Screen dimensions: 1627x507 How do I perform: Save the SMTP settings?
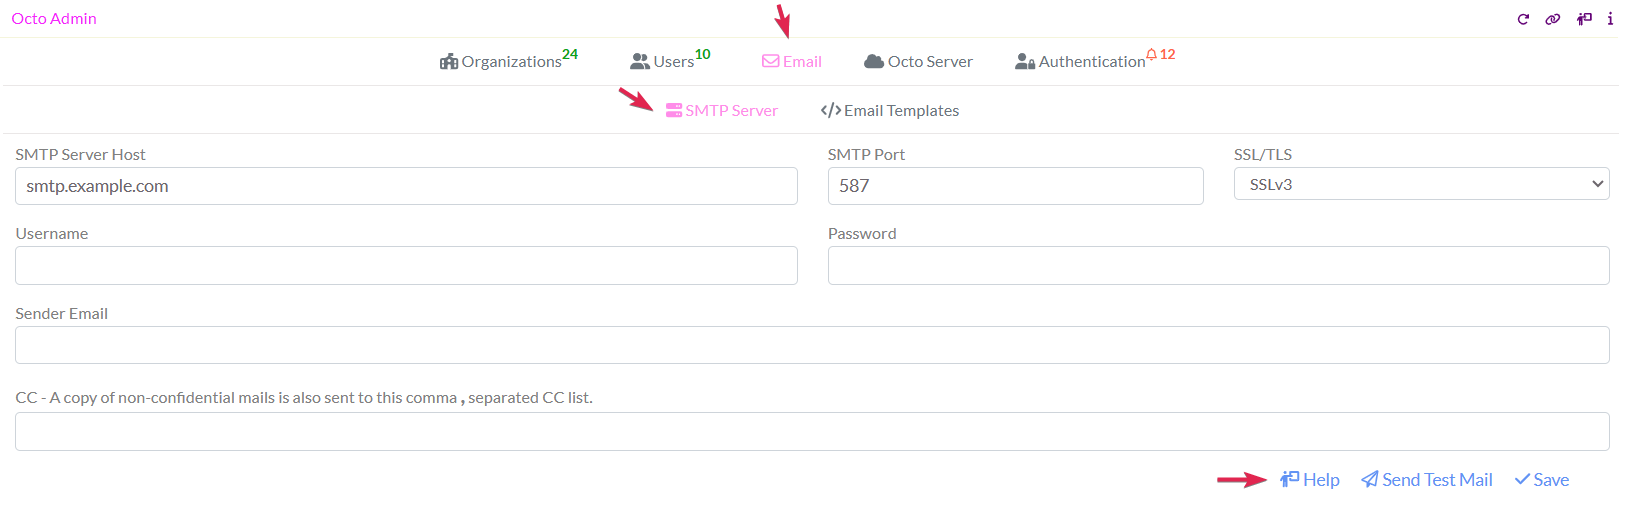(1542, 480)
